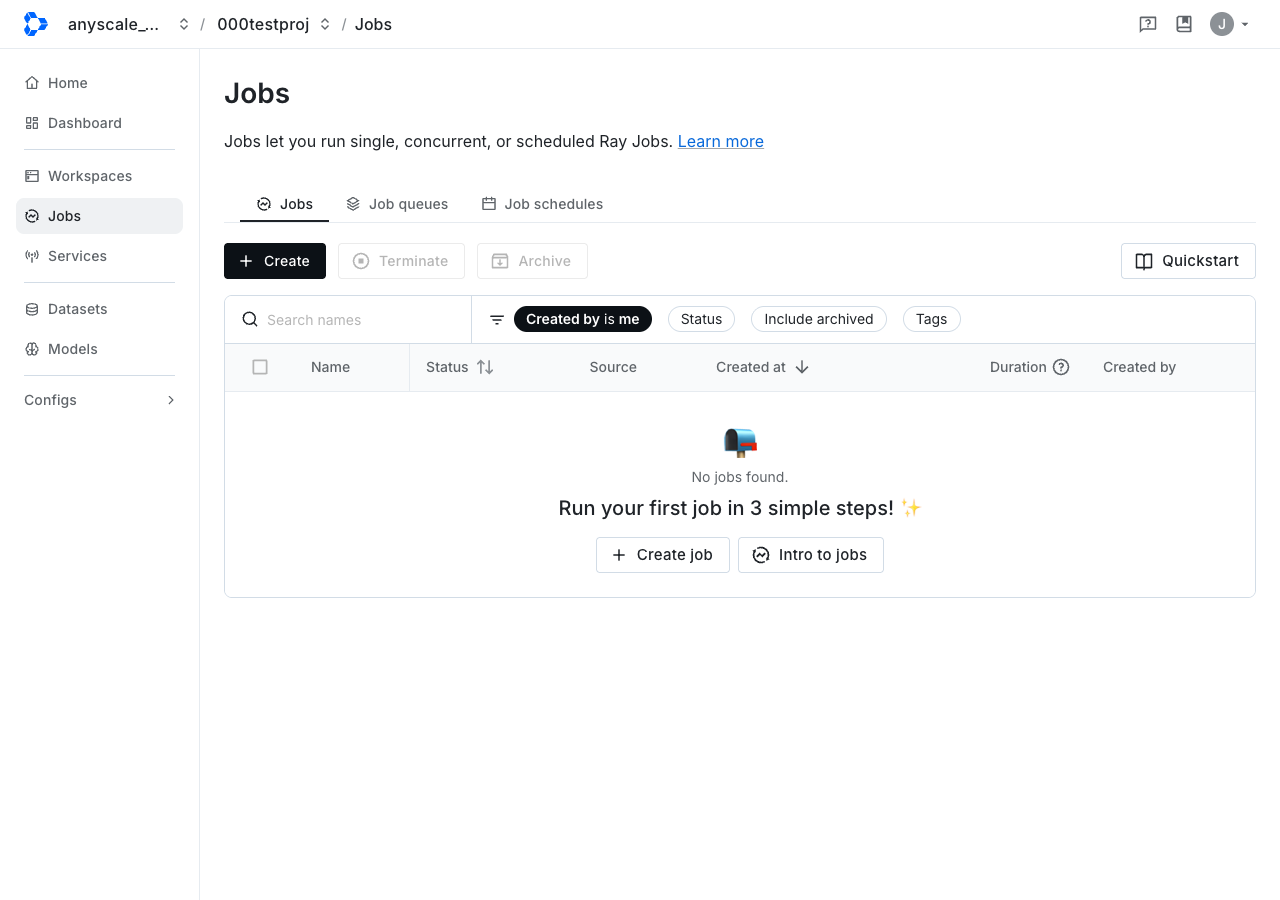Click the Anyscale logo icon
Image resolution: width=1280 pixels, height=900 pixels.
[x=36, y=24]
